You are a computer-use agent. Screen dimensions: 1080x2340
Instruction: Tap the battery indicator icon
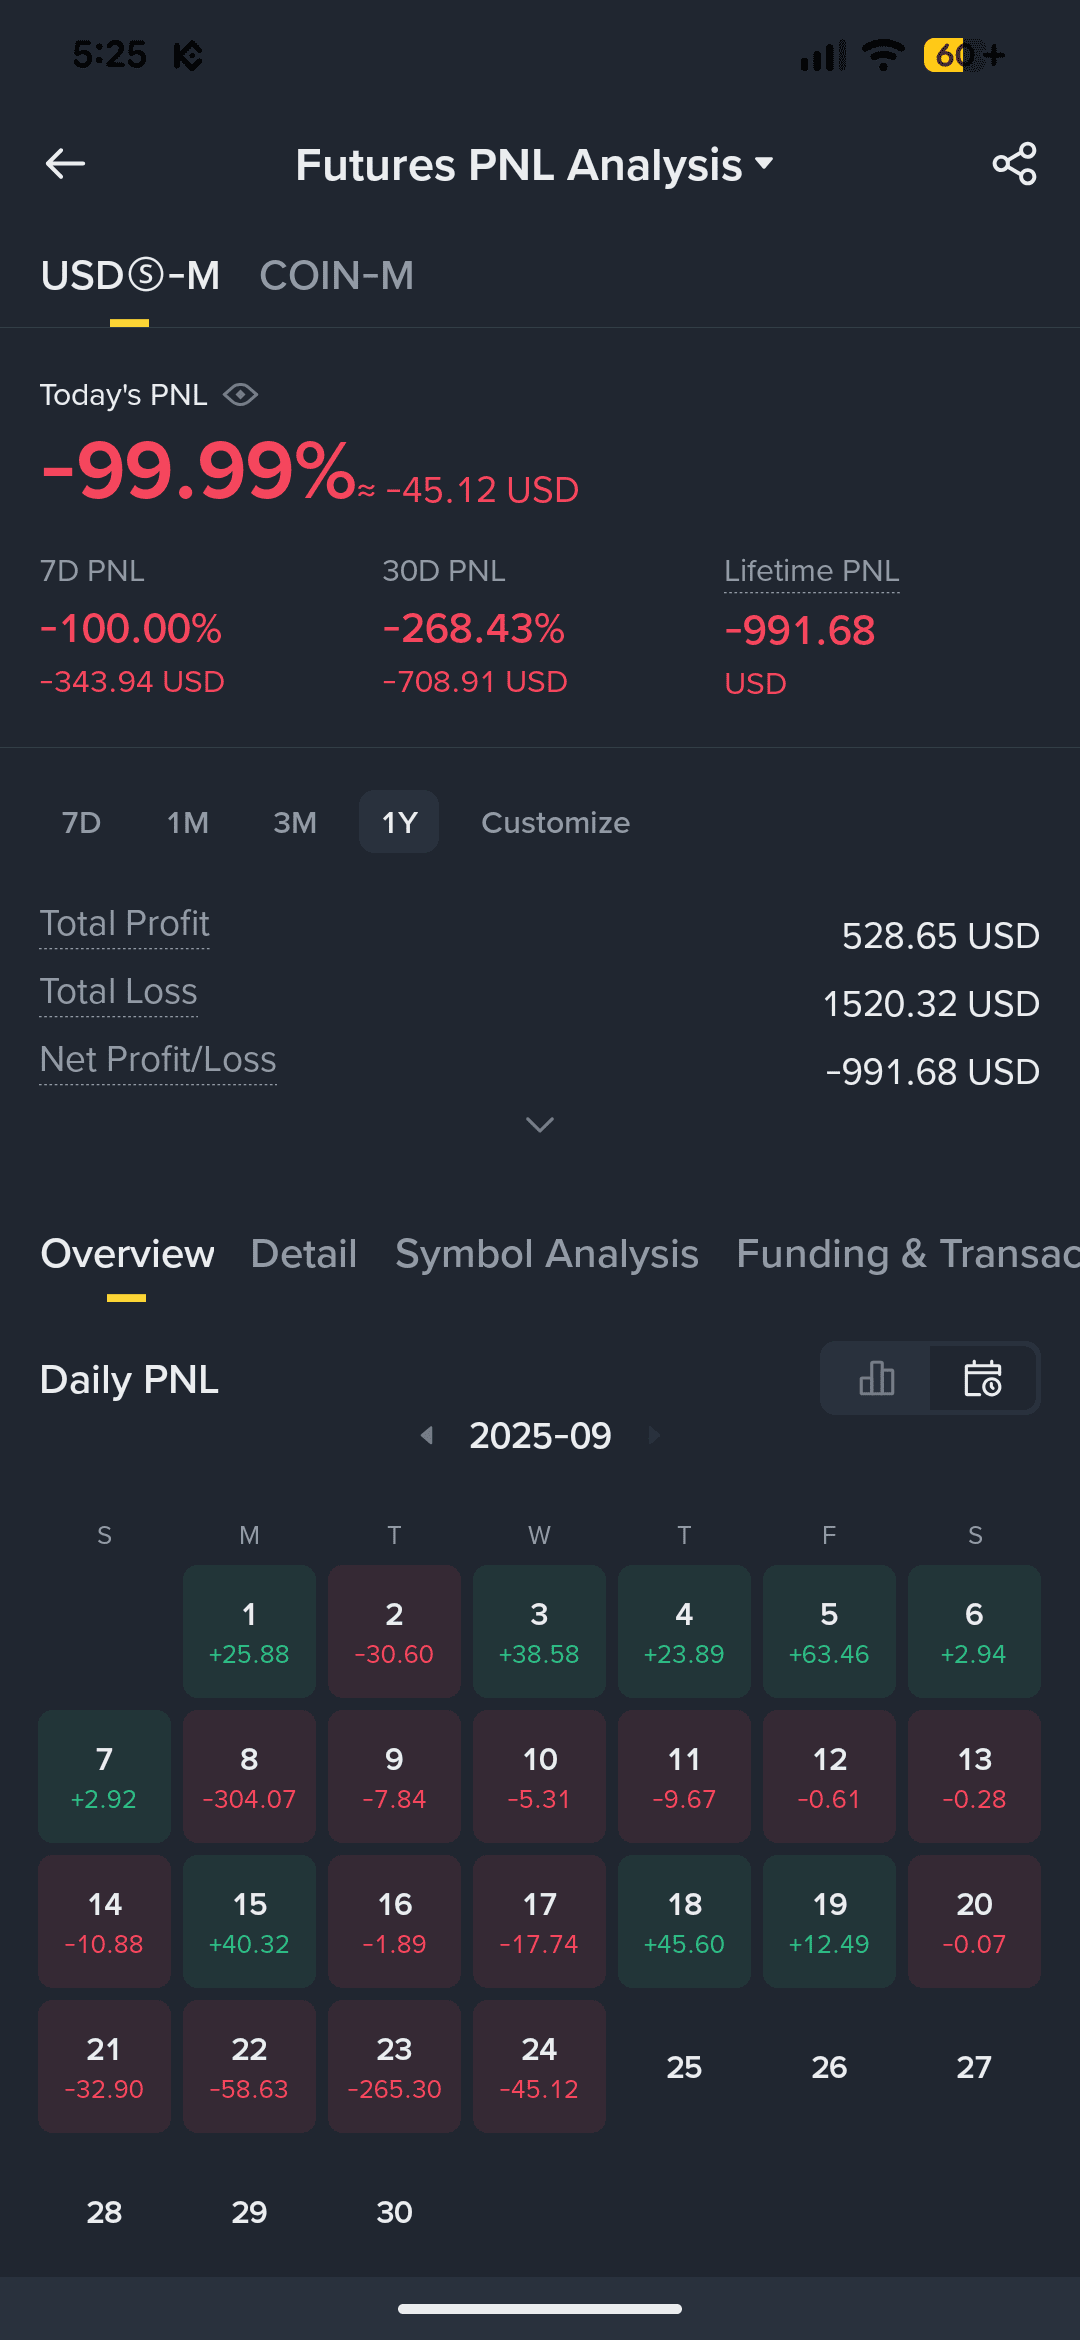(x=964, y=55)
